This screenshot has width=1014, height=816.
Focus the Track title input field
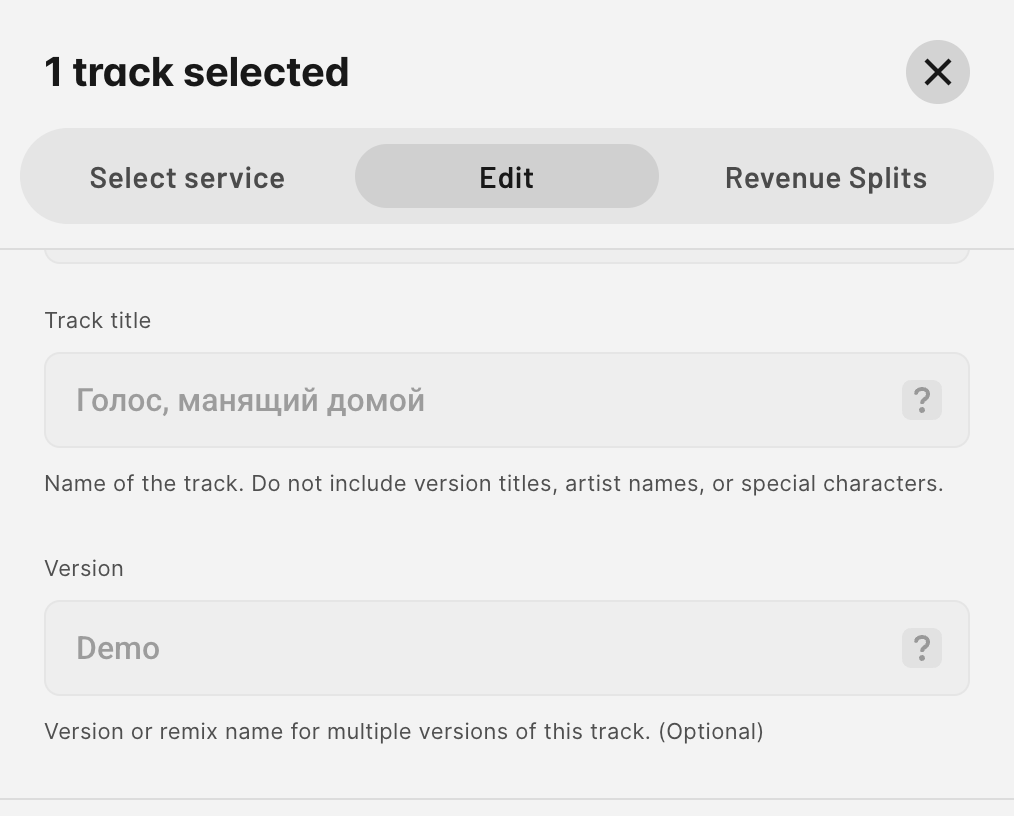480,400
